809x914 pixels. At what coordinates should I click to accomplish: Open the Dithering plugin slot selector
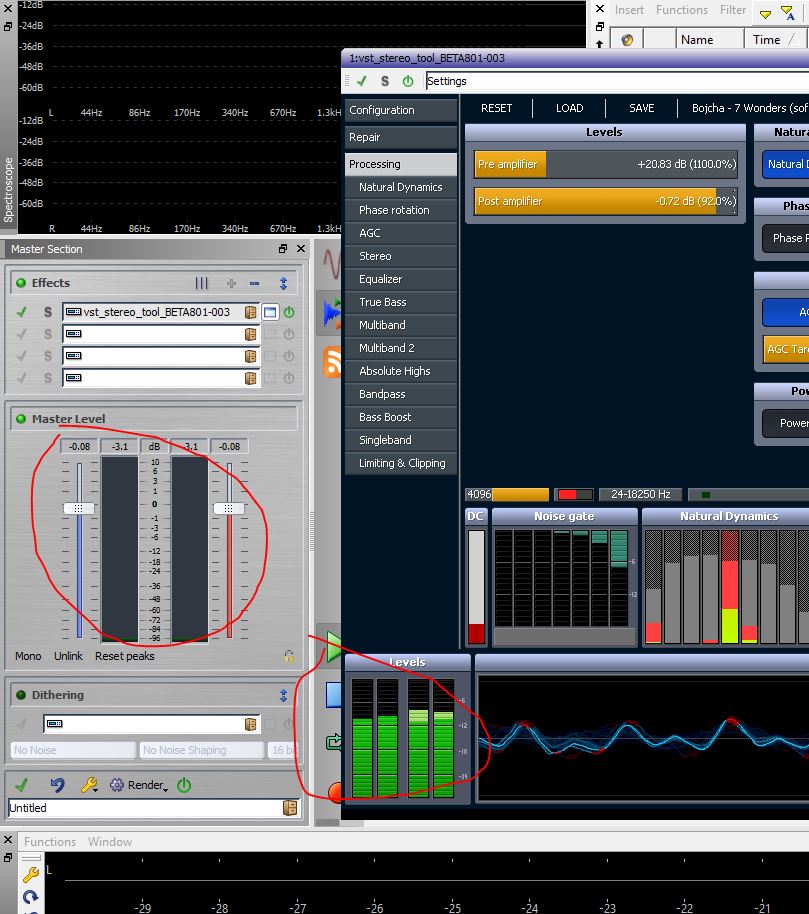[153, 724]
